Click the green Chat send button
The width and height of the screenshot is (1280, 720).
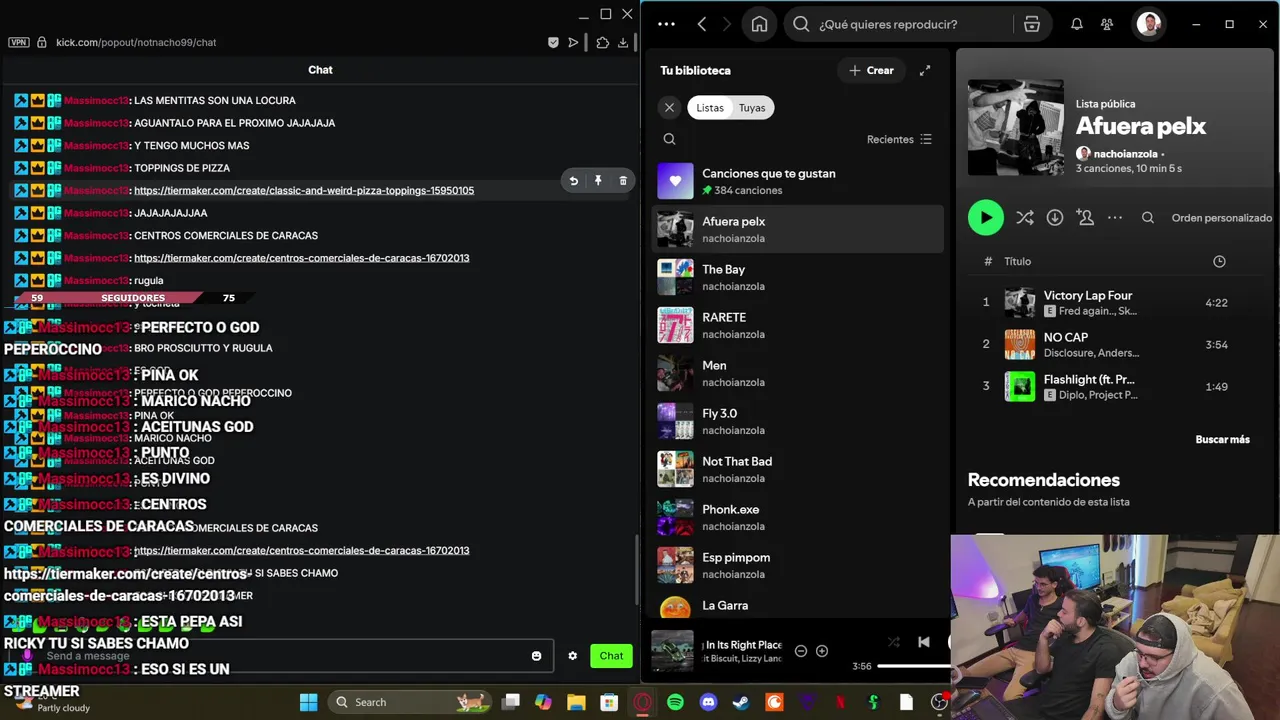(x=611, y=656)
